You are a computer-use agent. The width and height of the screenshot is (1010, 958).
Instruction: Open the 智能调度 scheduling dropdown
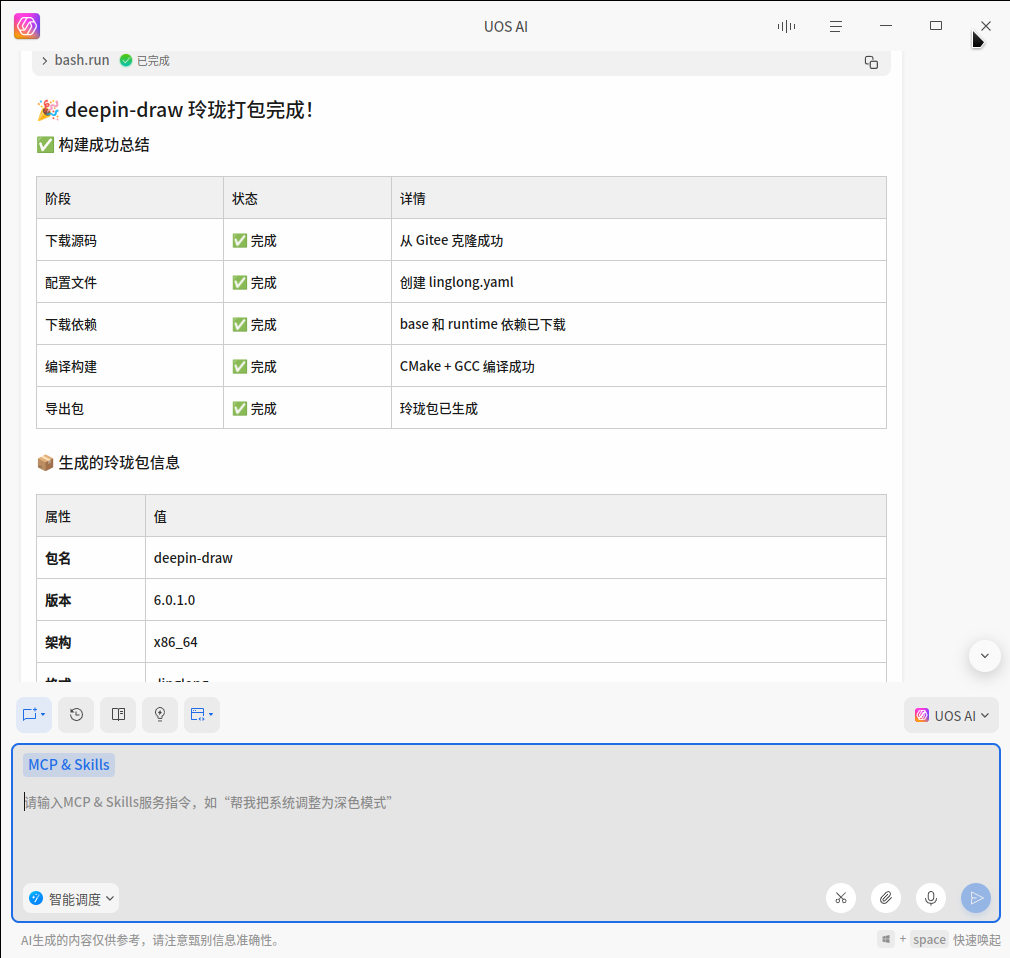pos(71,899)
